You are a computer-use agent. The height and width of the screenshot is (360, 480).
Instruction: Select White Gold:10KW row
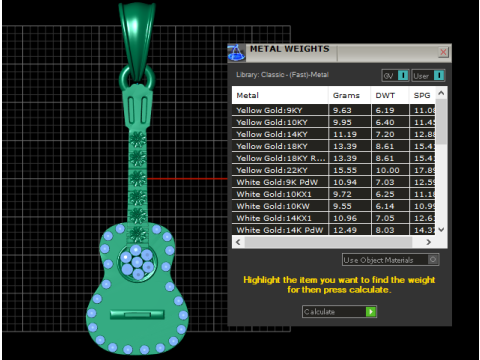[334, 206]
